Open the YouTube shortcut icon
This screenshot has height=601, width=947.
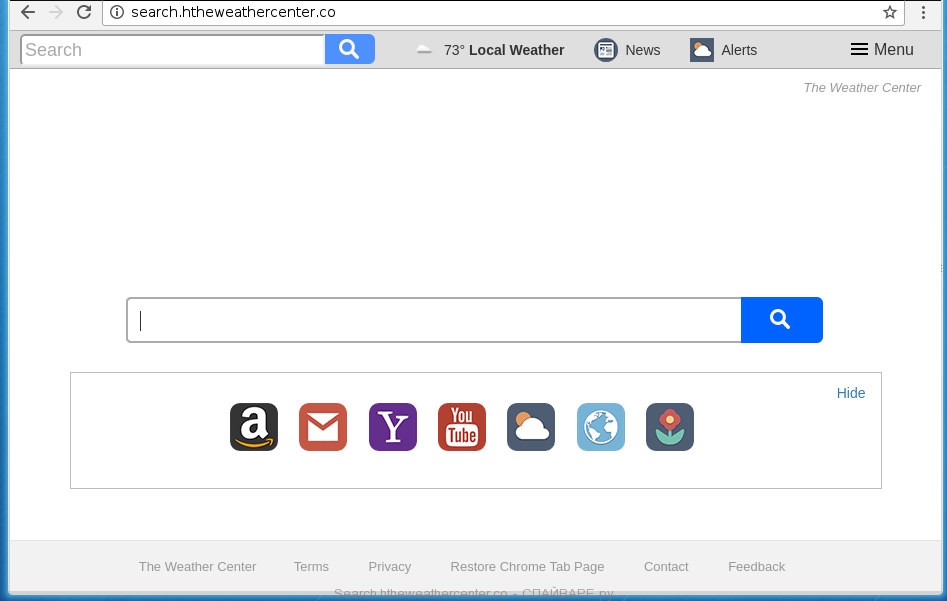click(462, 427)
